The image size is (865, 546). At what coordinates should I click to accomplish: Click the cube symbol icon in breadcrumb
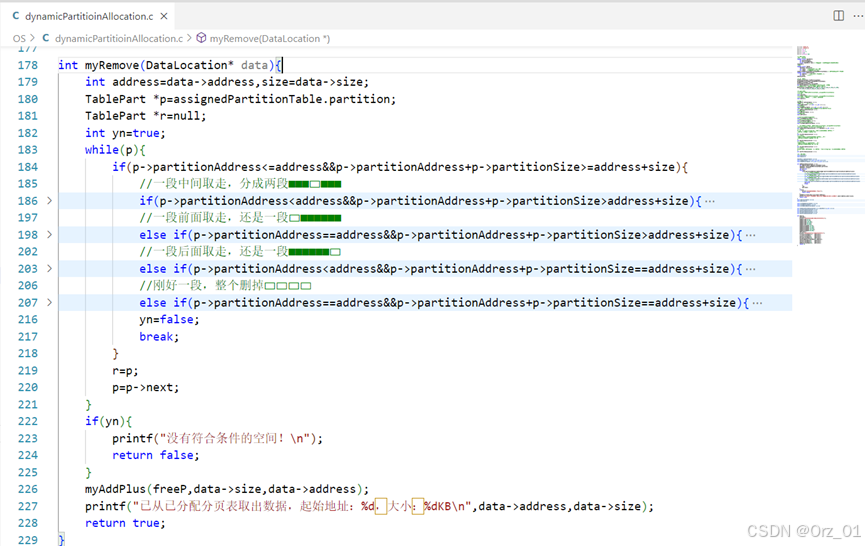pos(201,38)
